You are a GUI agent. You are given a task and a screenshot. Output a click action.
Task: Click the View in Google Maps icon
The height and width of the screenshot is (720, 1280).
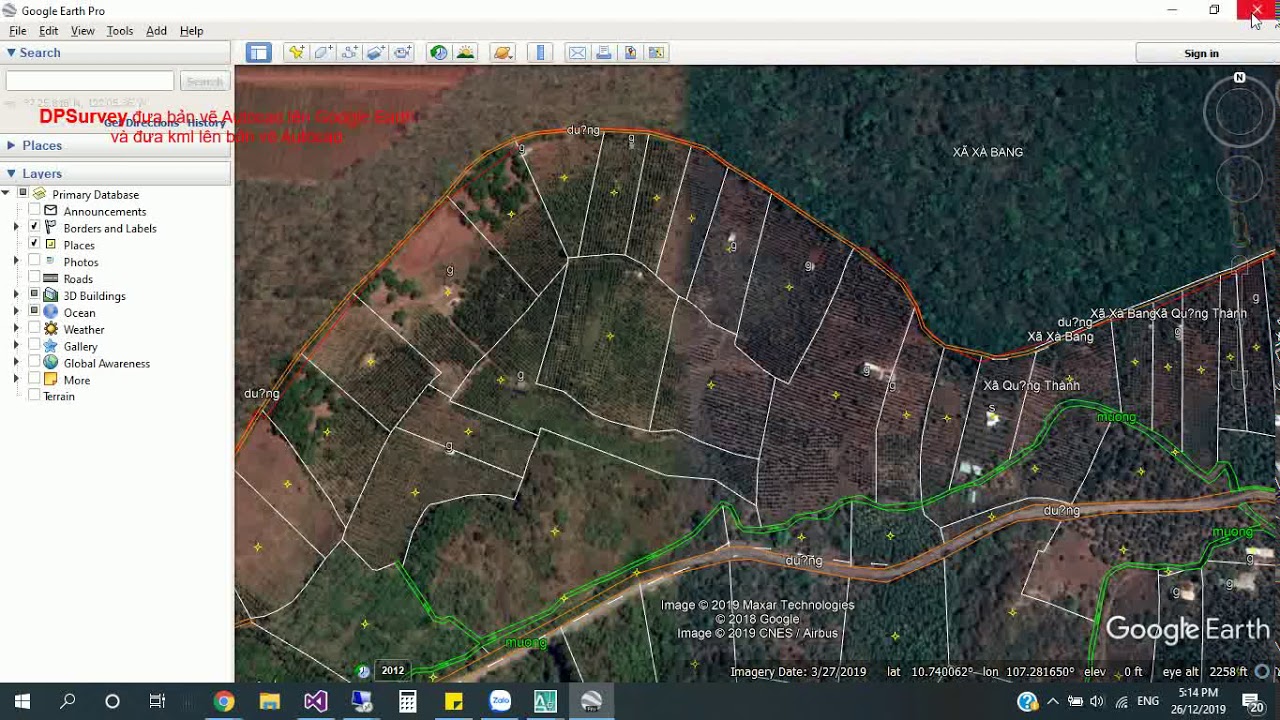pos(656,53)
